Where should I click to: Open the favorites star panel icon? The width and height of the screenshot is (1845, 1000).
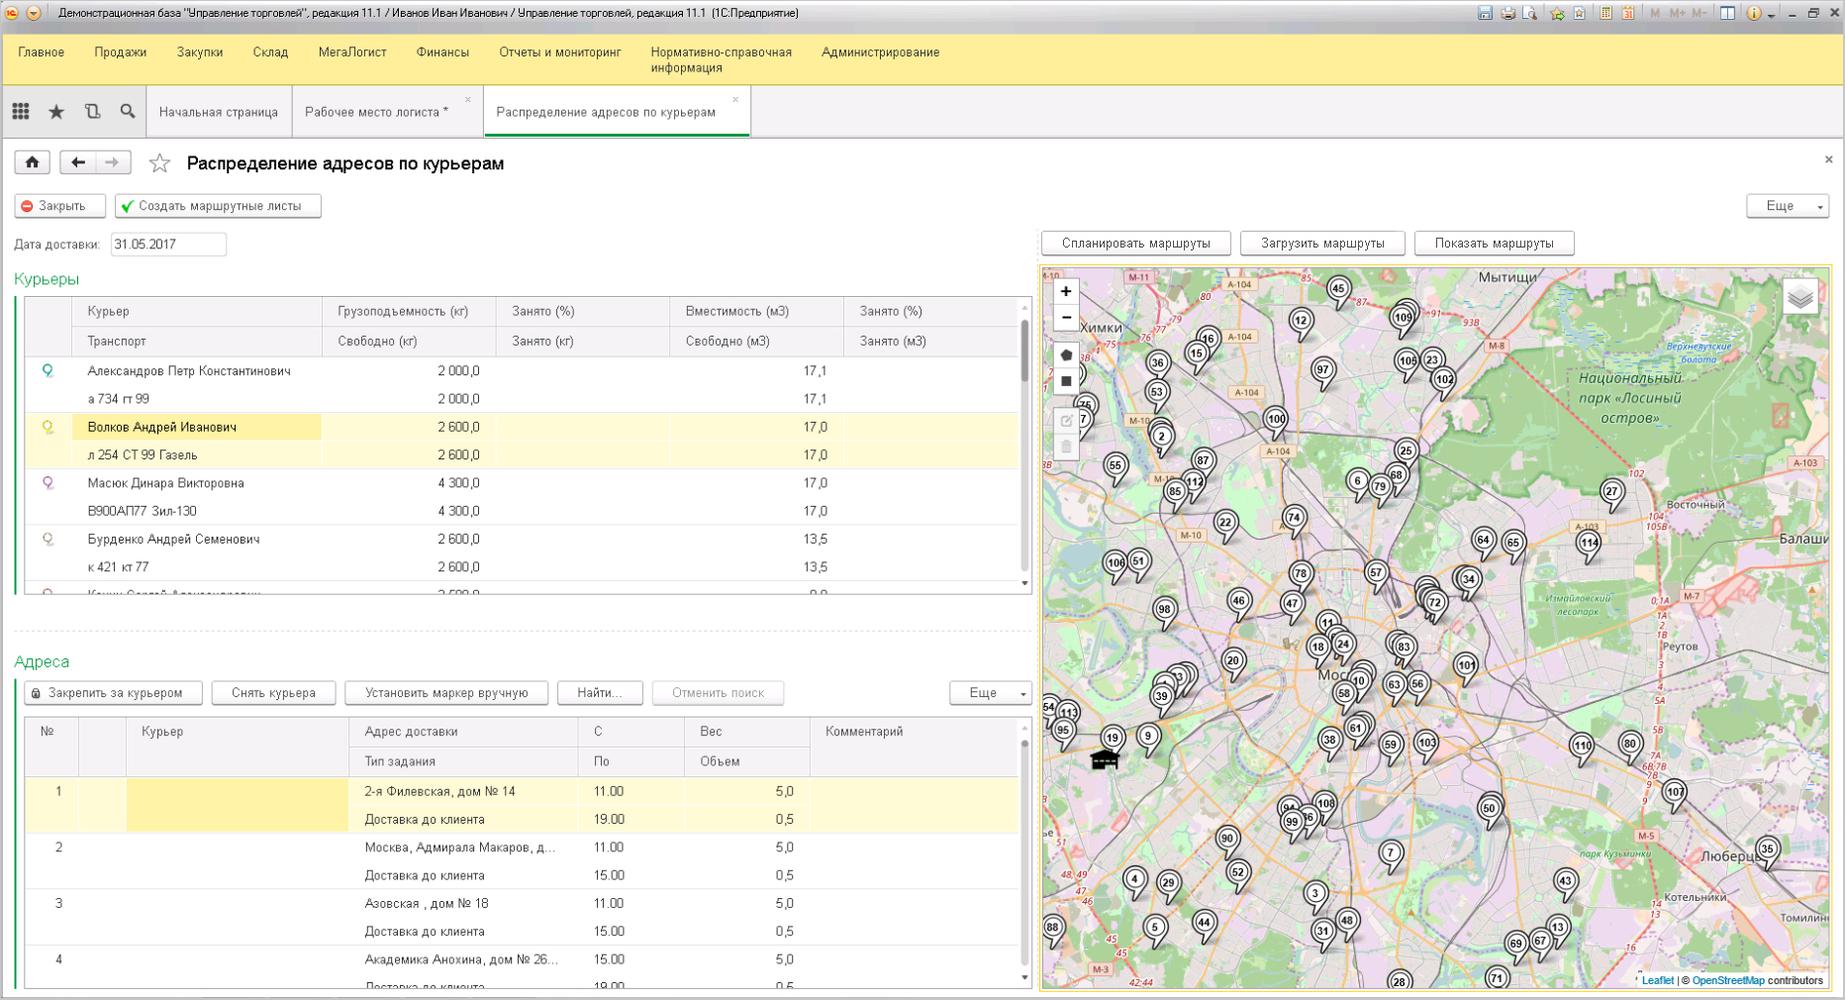pos(57,112)
